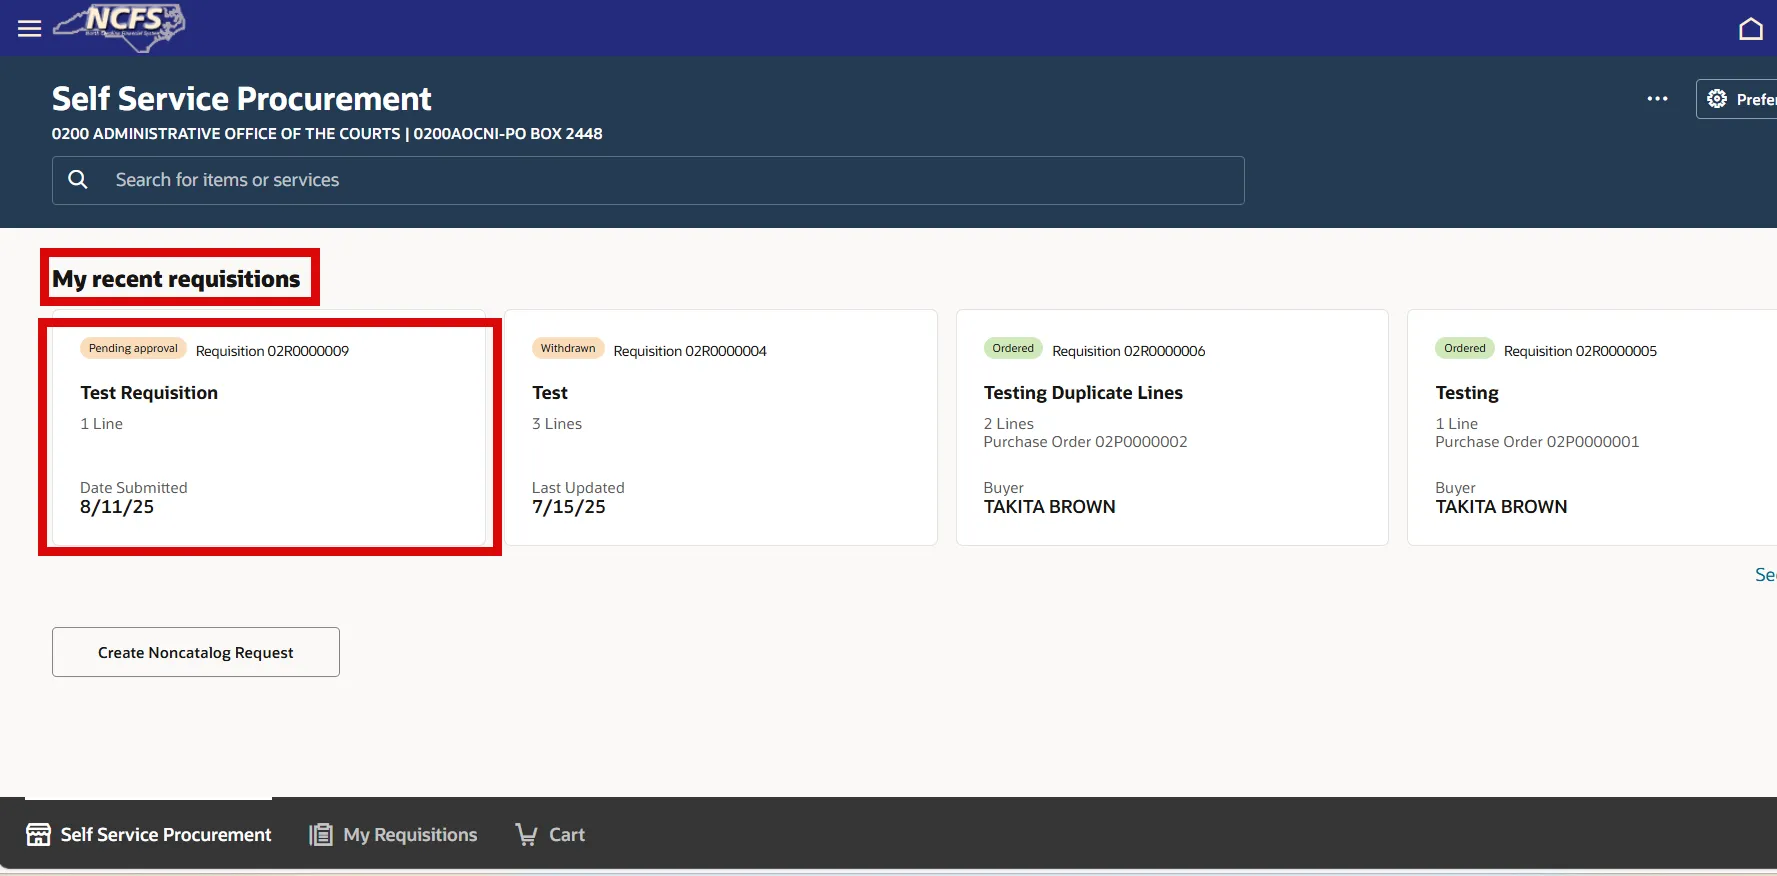Click the Preferences gear button
Screen dimensions: 1777x876
coord(1738,99)
